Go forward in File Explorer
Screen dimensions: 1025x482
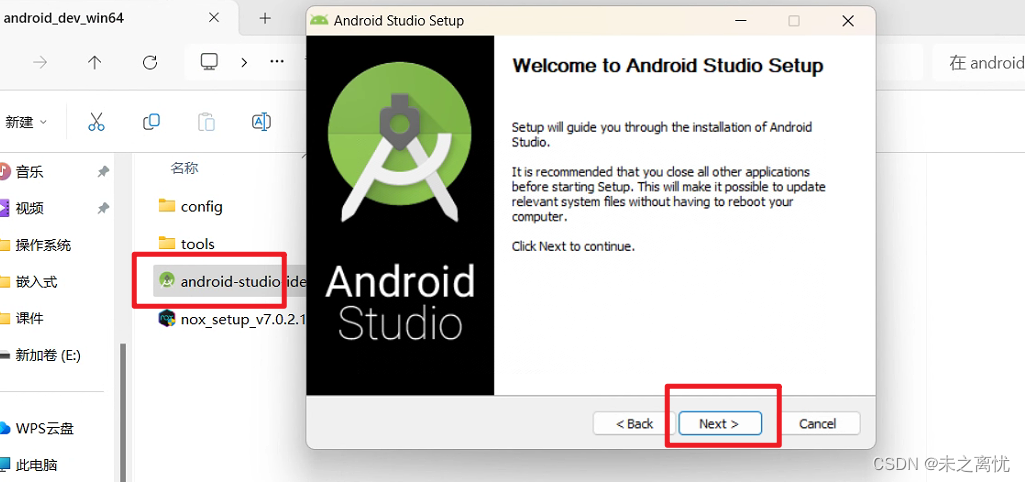click(40, 62)
